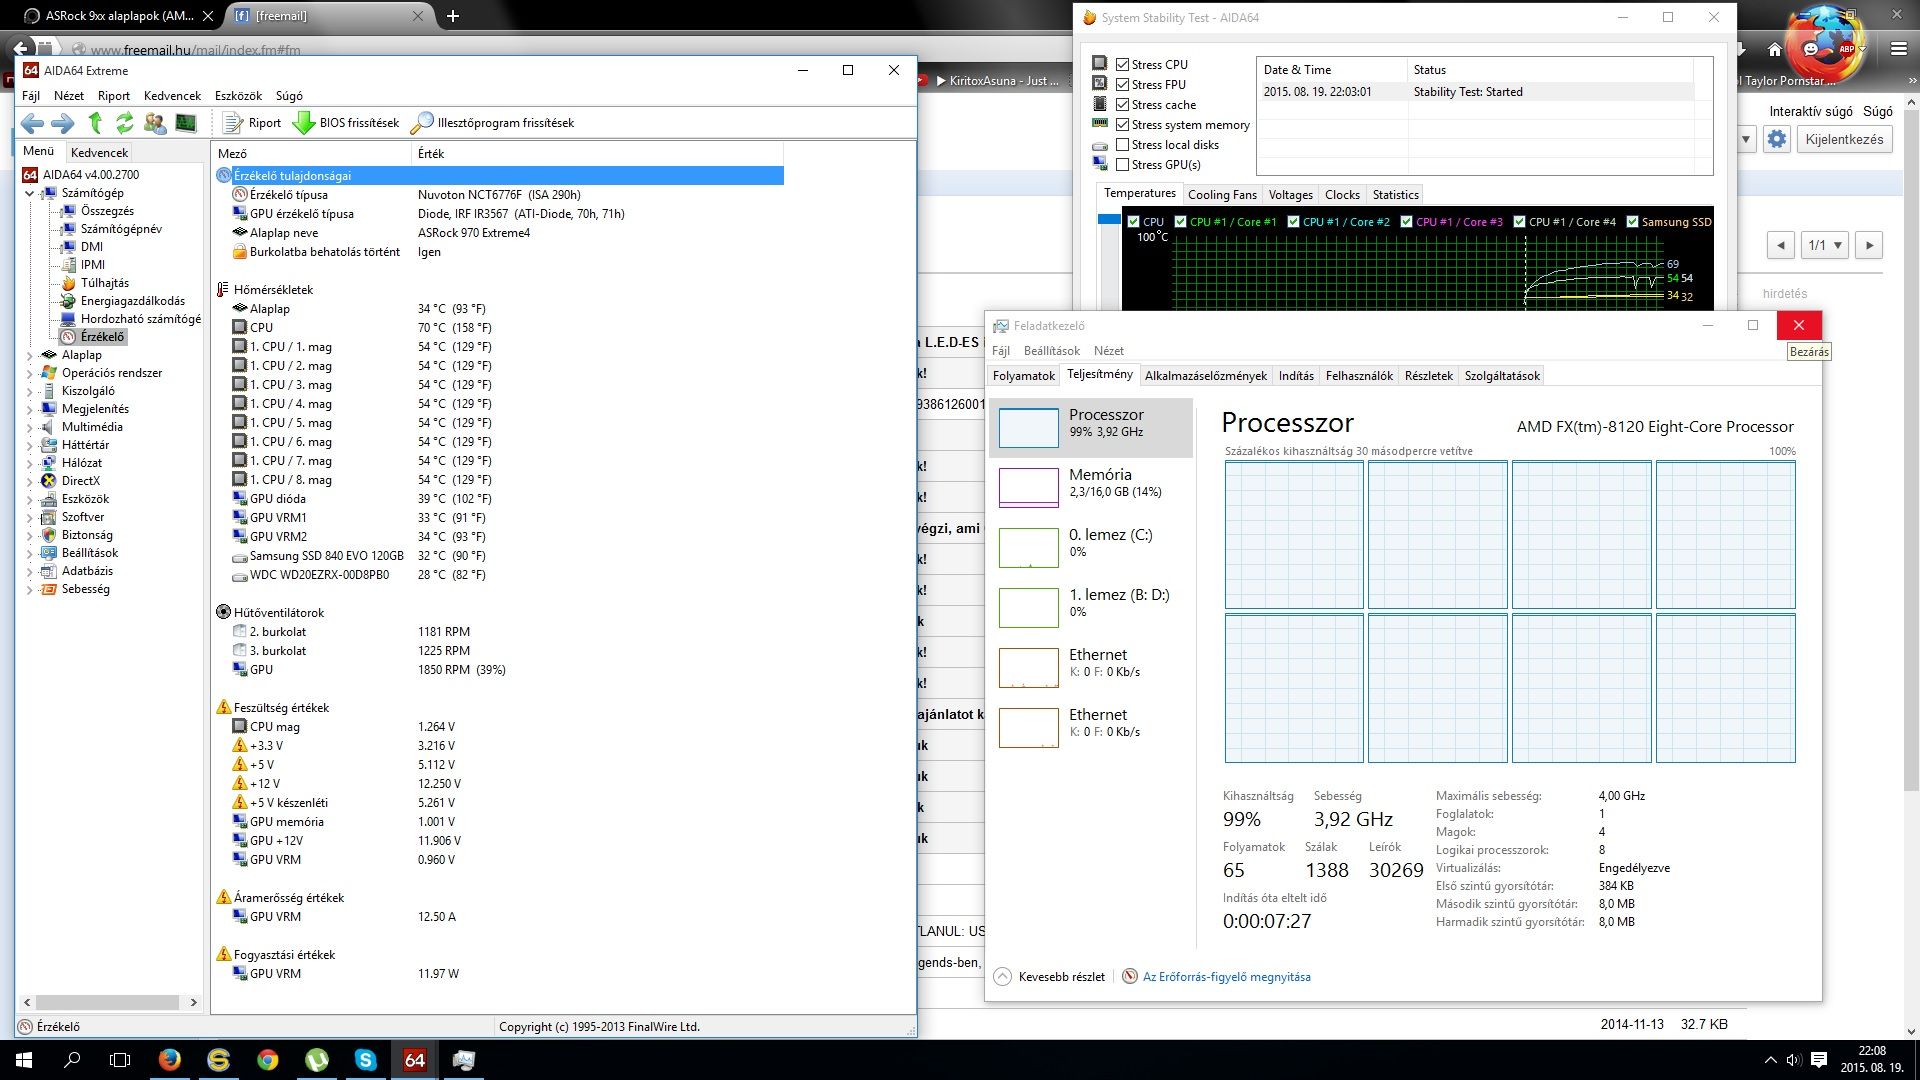Open the AIDA64 users toolbar icon
Viewport: 1920px width, 1080px height.
155,123
